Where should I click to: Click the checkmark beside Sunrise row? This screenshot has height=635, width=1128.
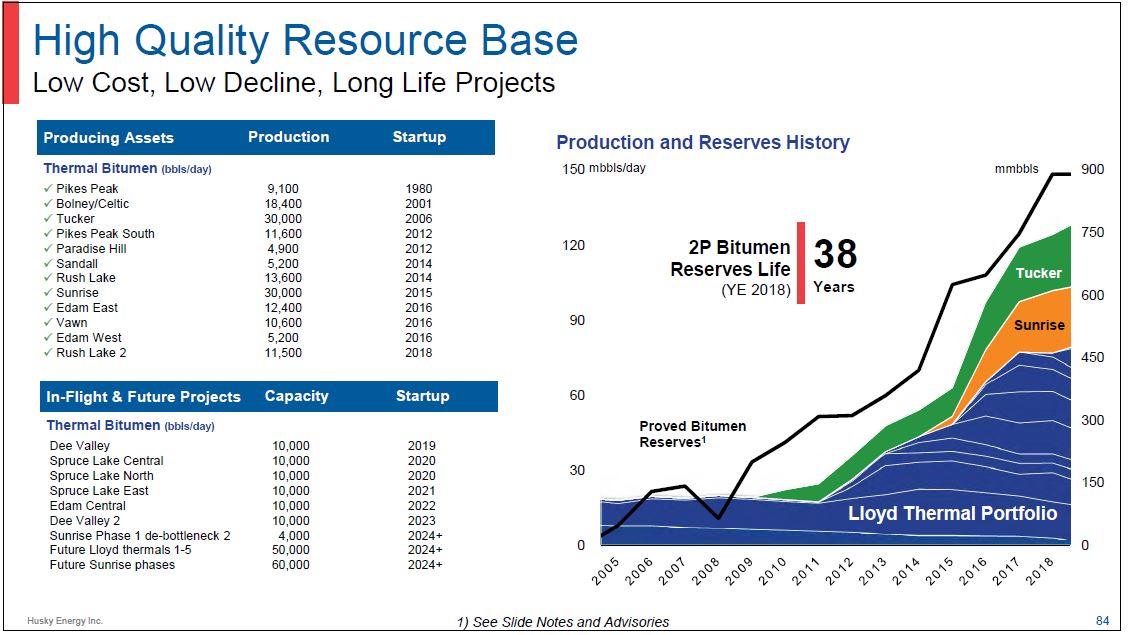48,293
